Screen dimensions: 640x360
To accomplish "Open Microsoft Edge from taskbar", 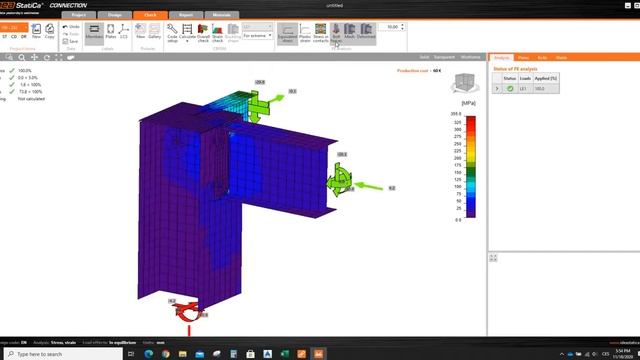I will click(x=149, y=354).
